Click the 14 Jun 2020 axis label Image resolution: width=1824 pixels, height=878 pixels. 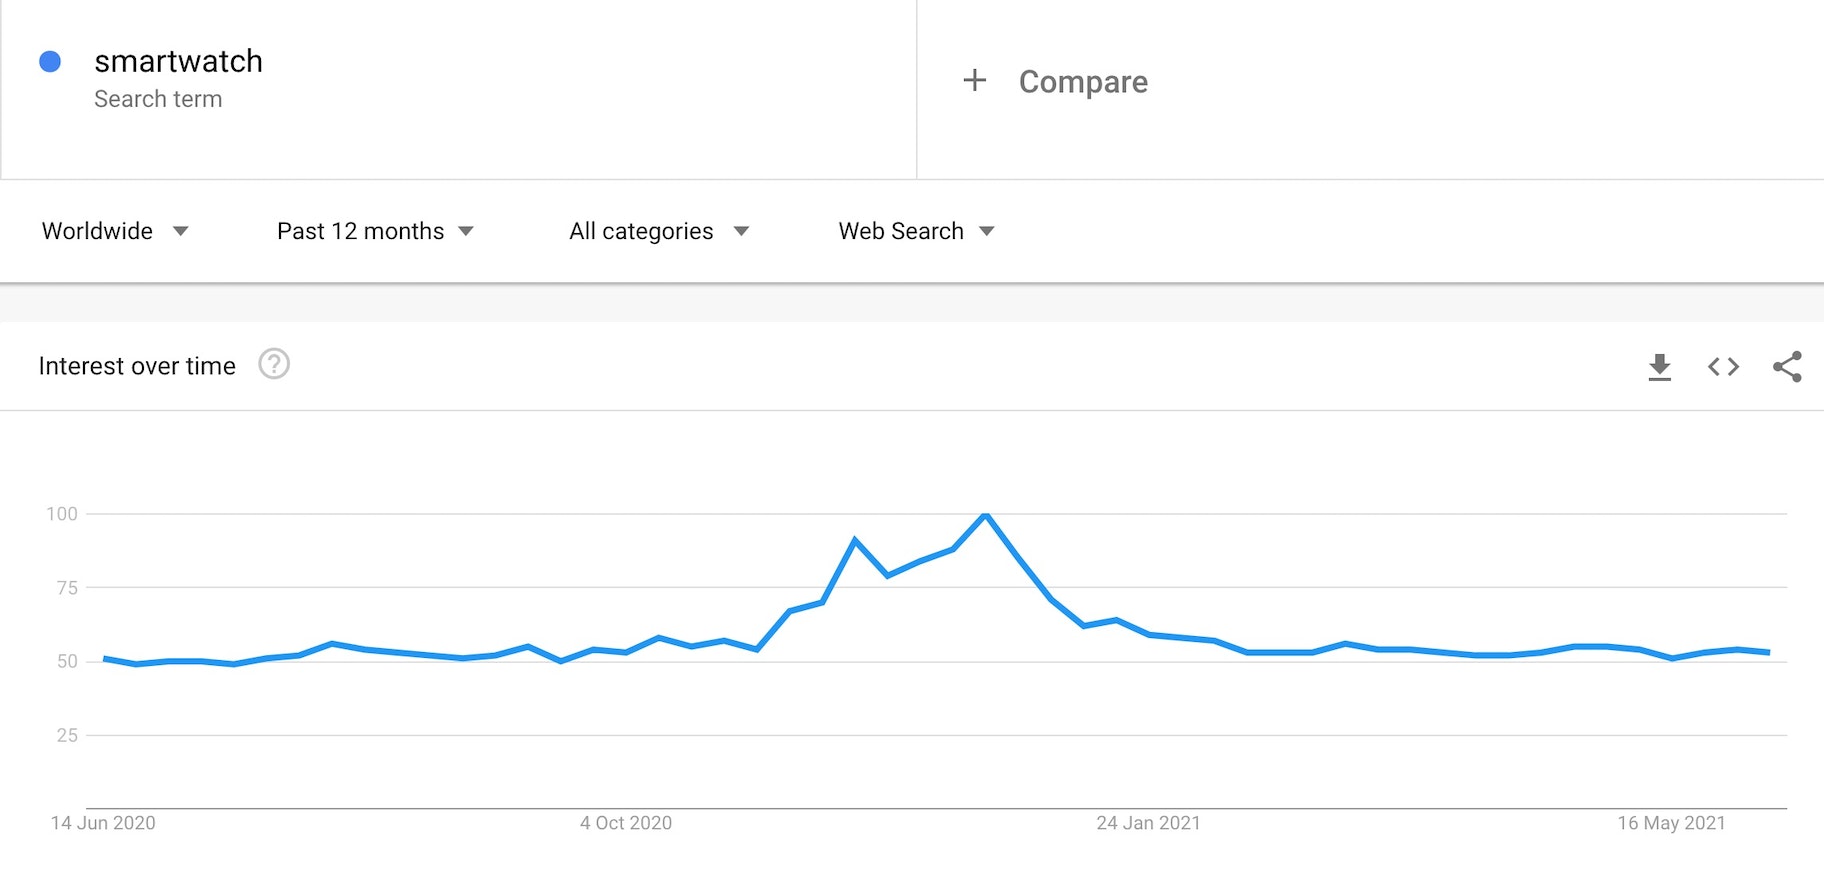click(x=103, y=823)
